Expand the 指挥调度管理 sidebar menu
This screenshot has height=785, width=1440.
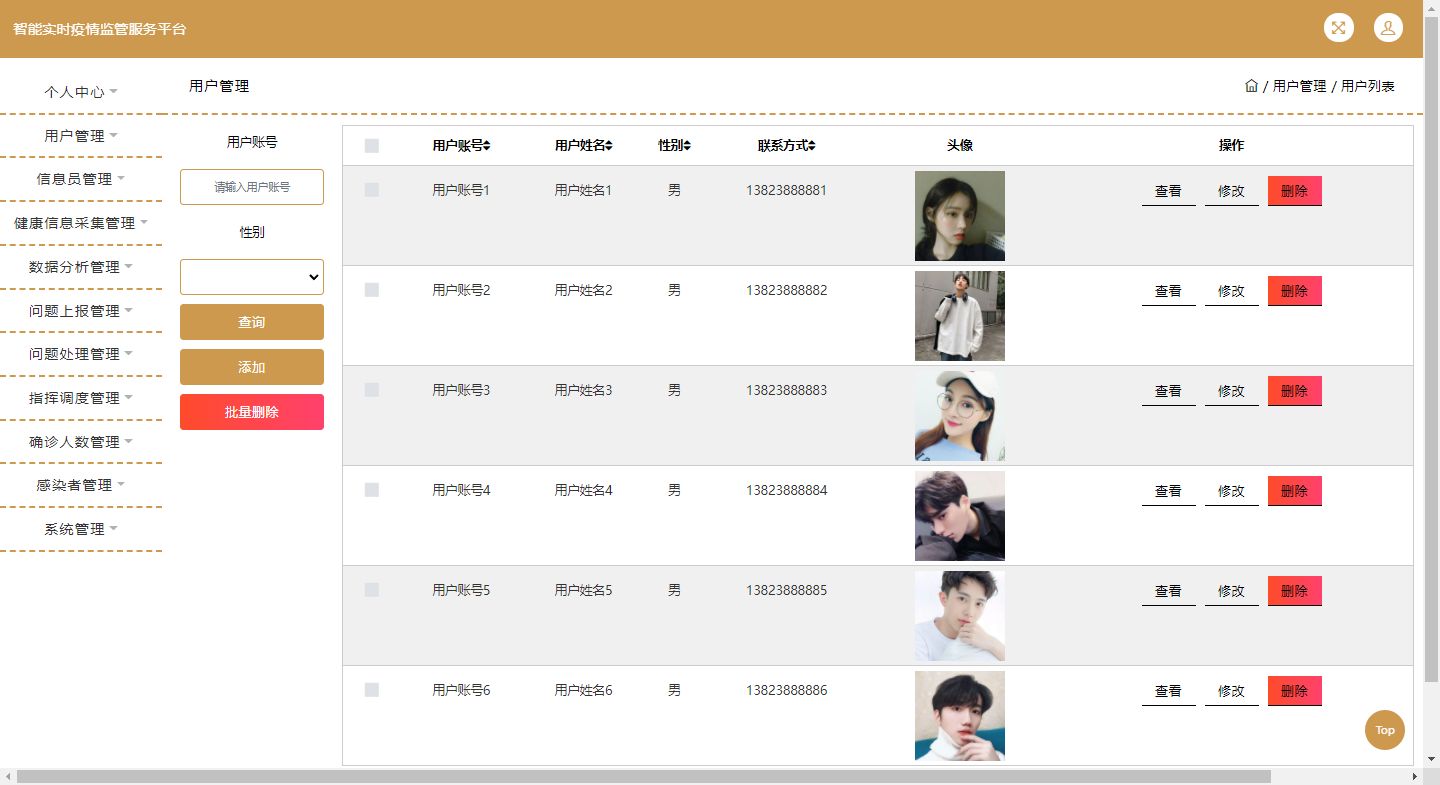[81, 398]
